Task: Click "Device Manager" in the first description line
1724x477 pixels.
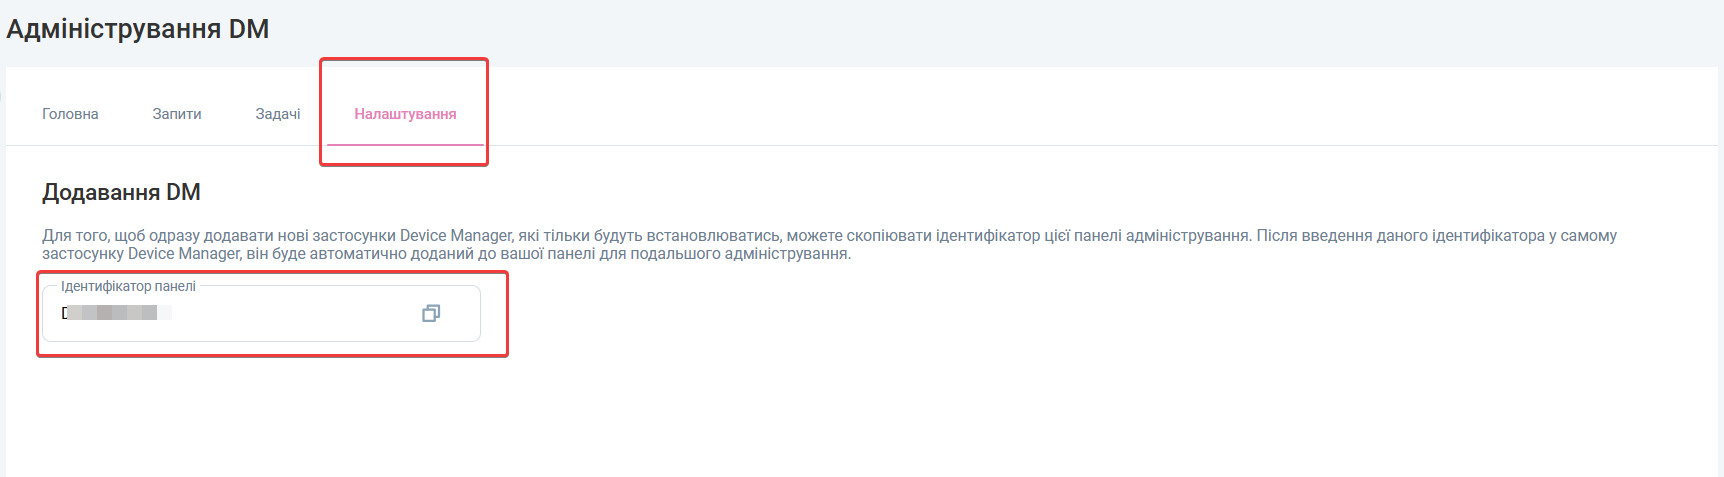Action: coord(456,236)
